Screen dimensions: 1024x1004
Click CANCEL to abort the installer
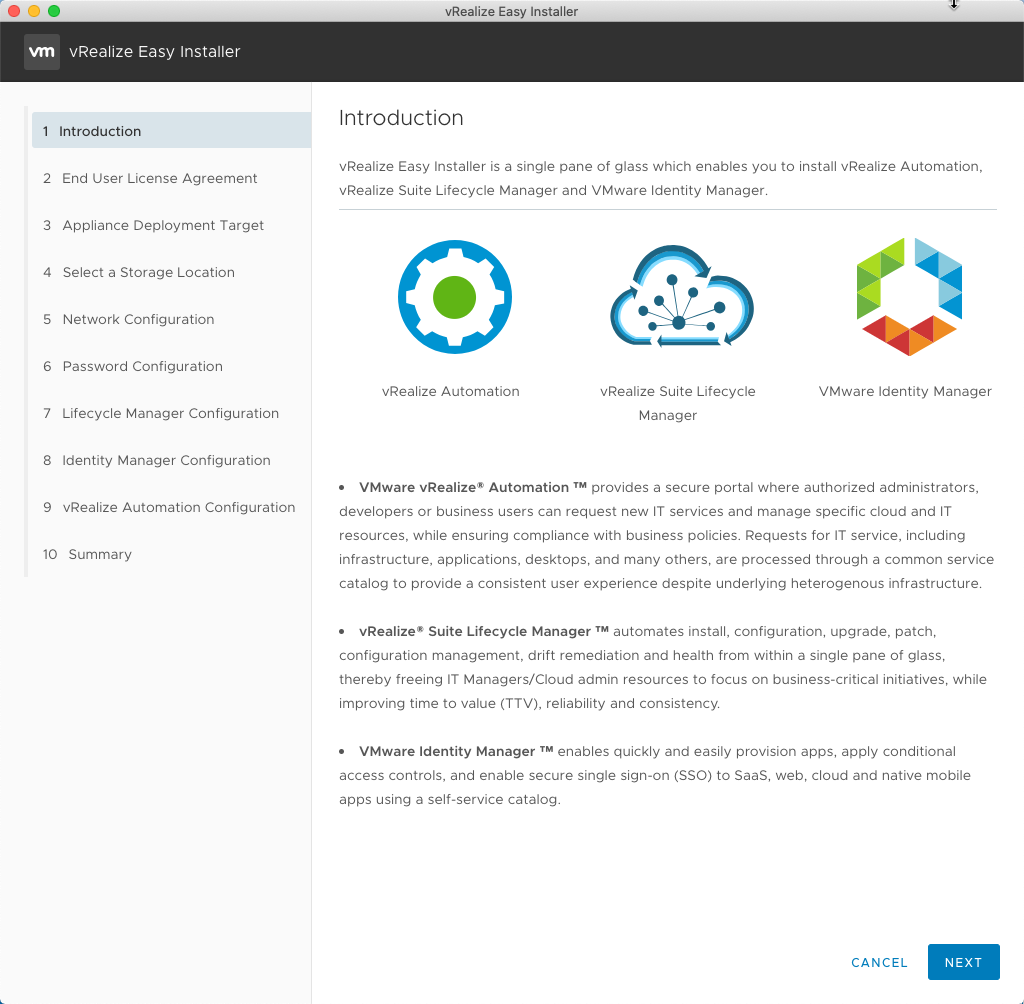pos(879,962)
